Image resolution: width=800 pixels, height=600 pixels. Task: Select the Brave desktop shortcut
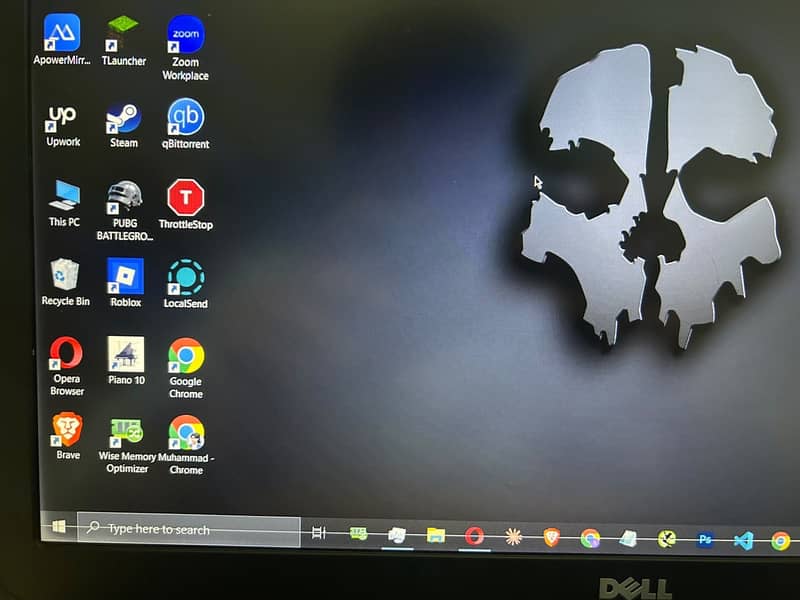68,436
